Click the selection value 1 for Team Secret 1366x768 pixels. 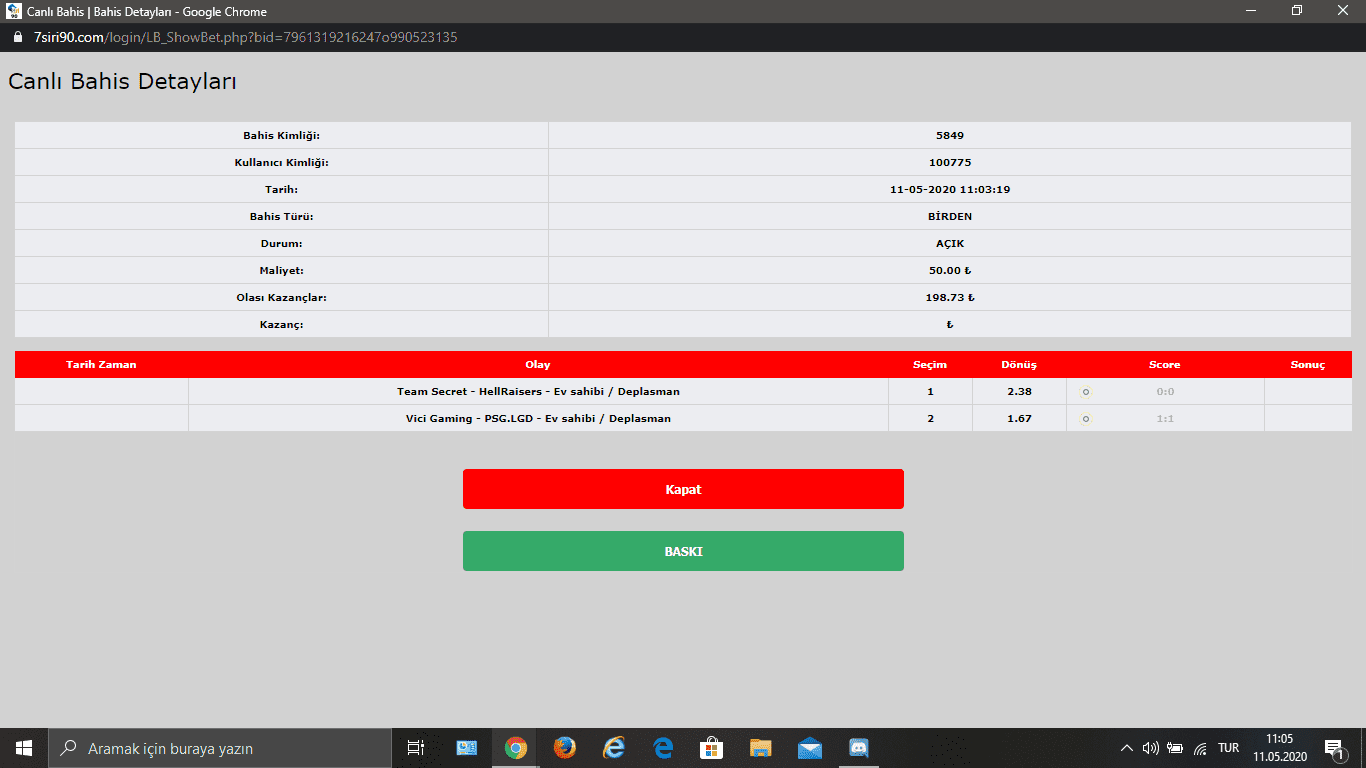(930, 392)
